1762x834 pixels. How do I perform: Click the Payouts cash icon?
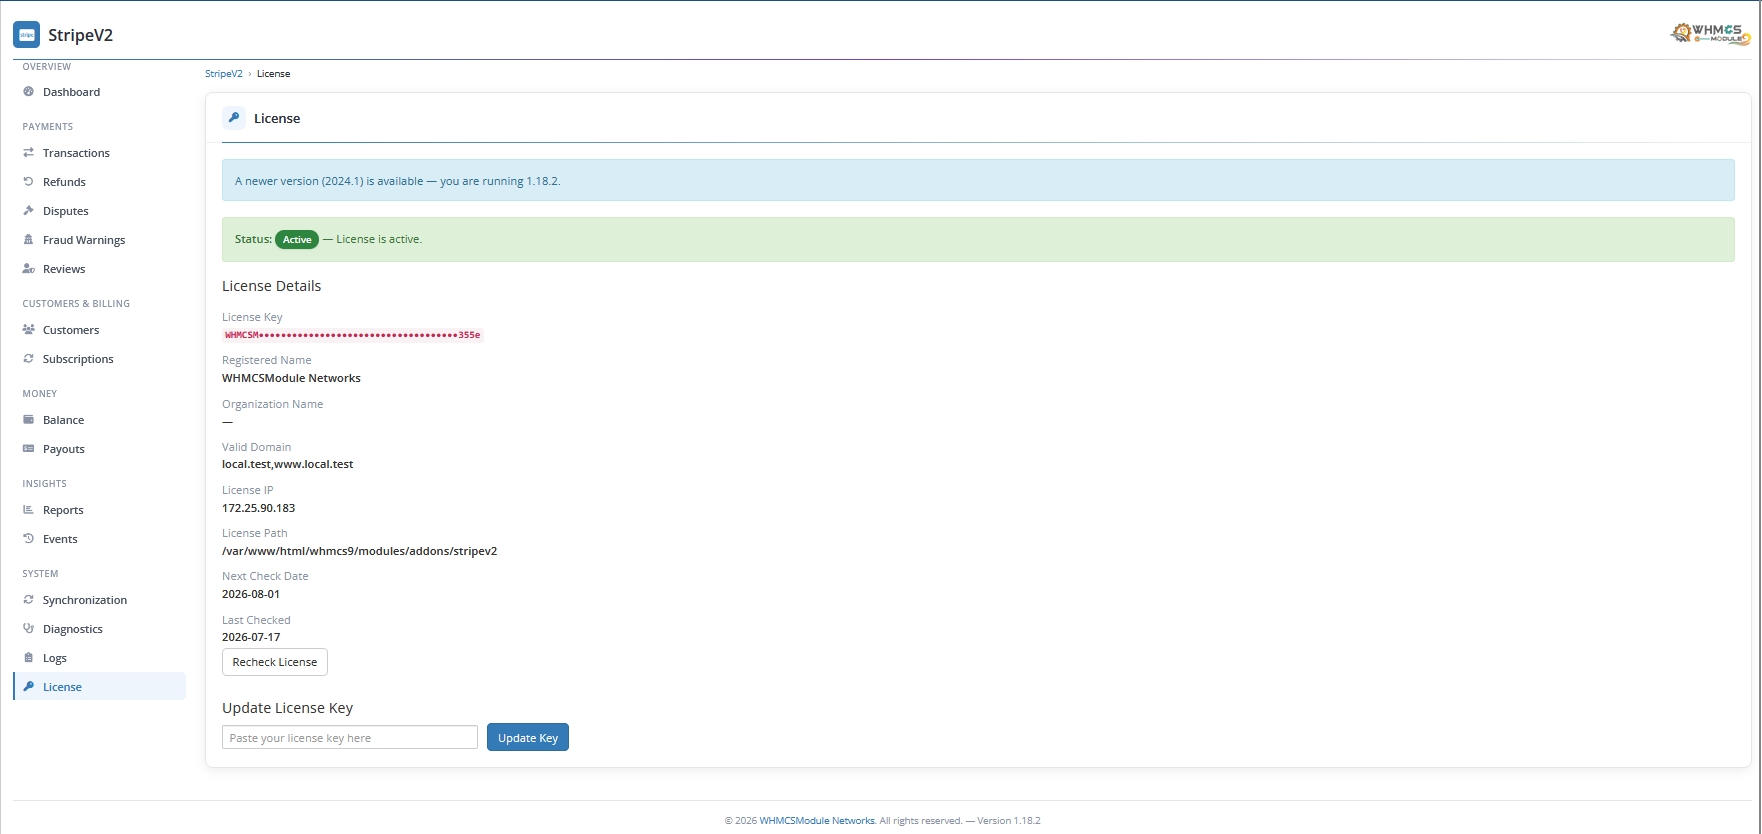29,449
